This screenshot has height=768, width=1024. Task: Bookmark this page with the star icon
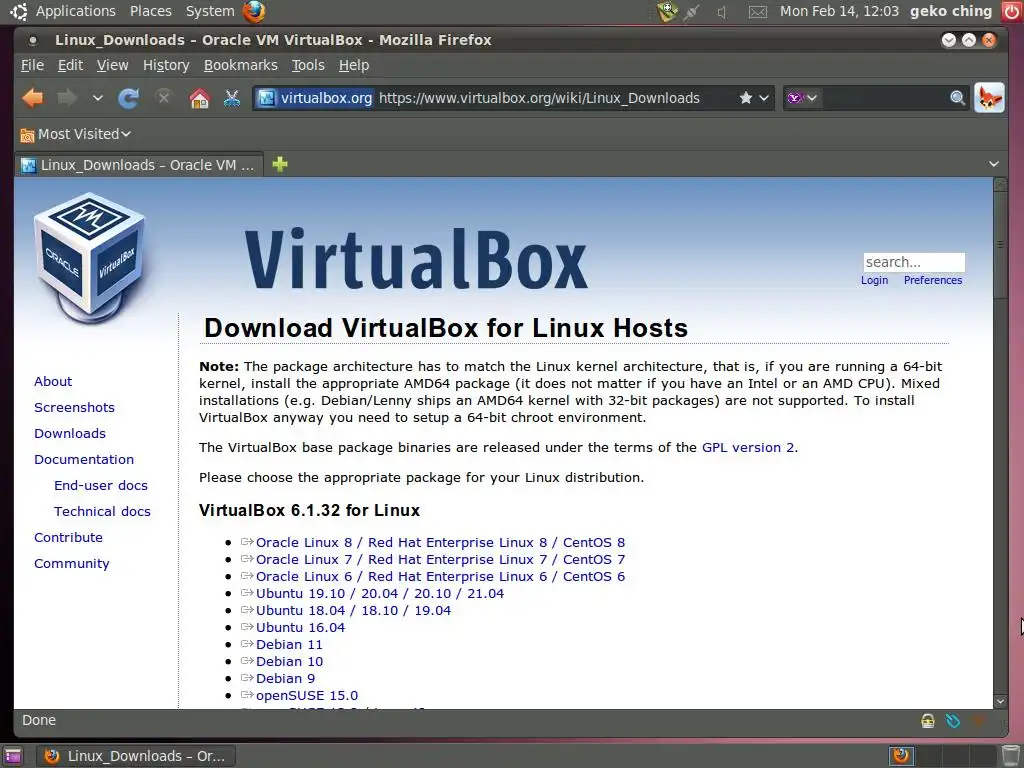click(746, 98)
